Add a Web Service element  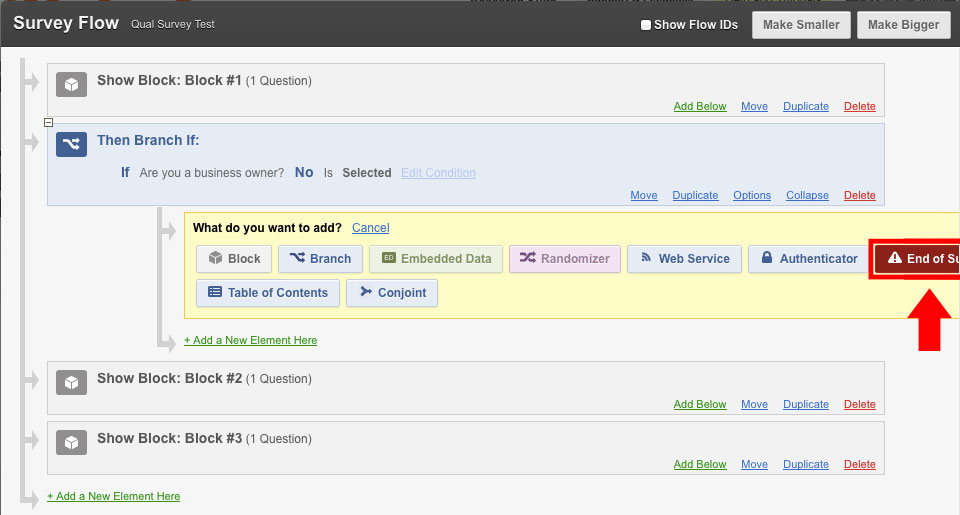[685, 259]
